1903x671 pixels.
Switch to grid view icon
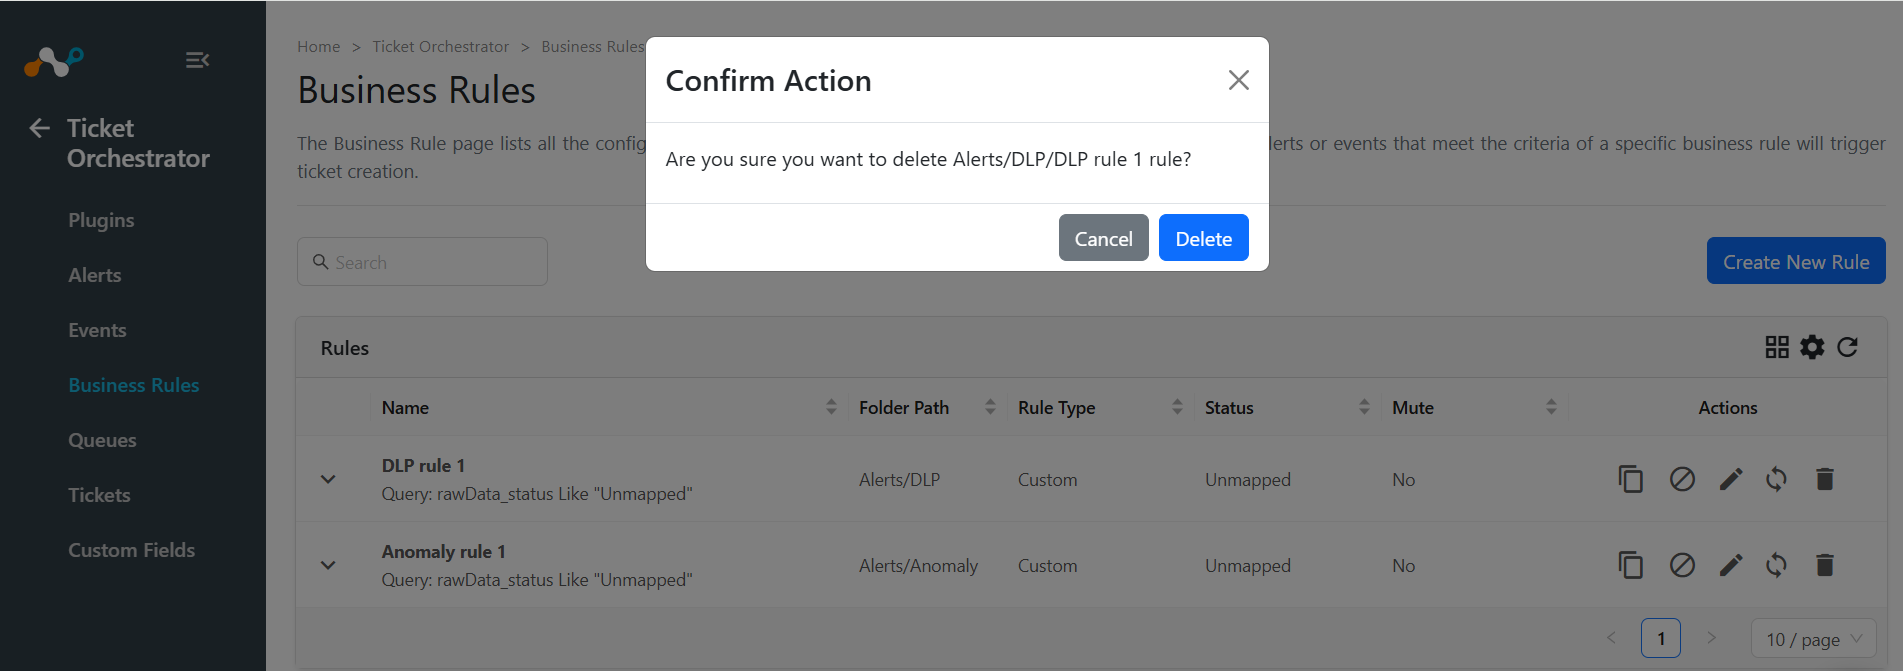1777,347
